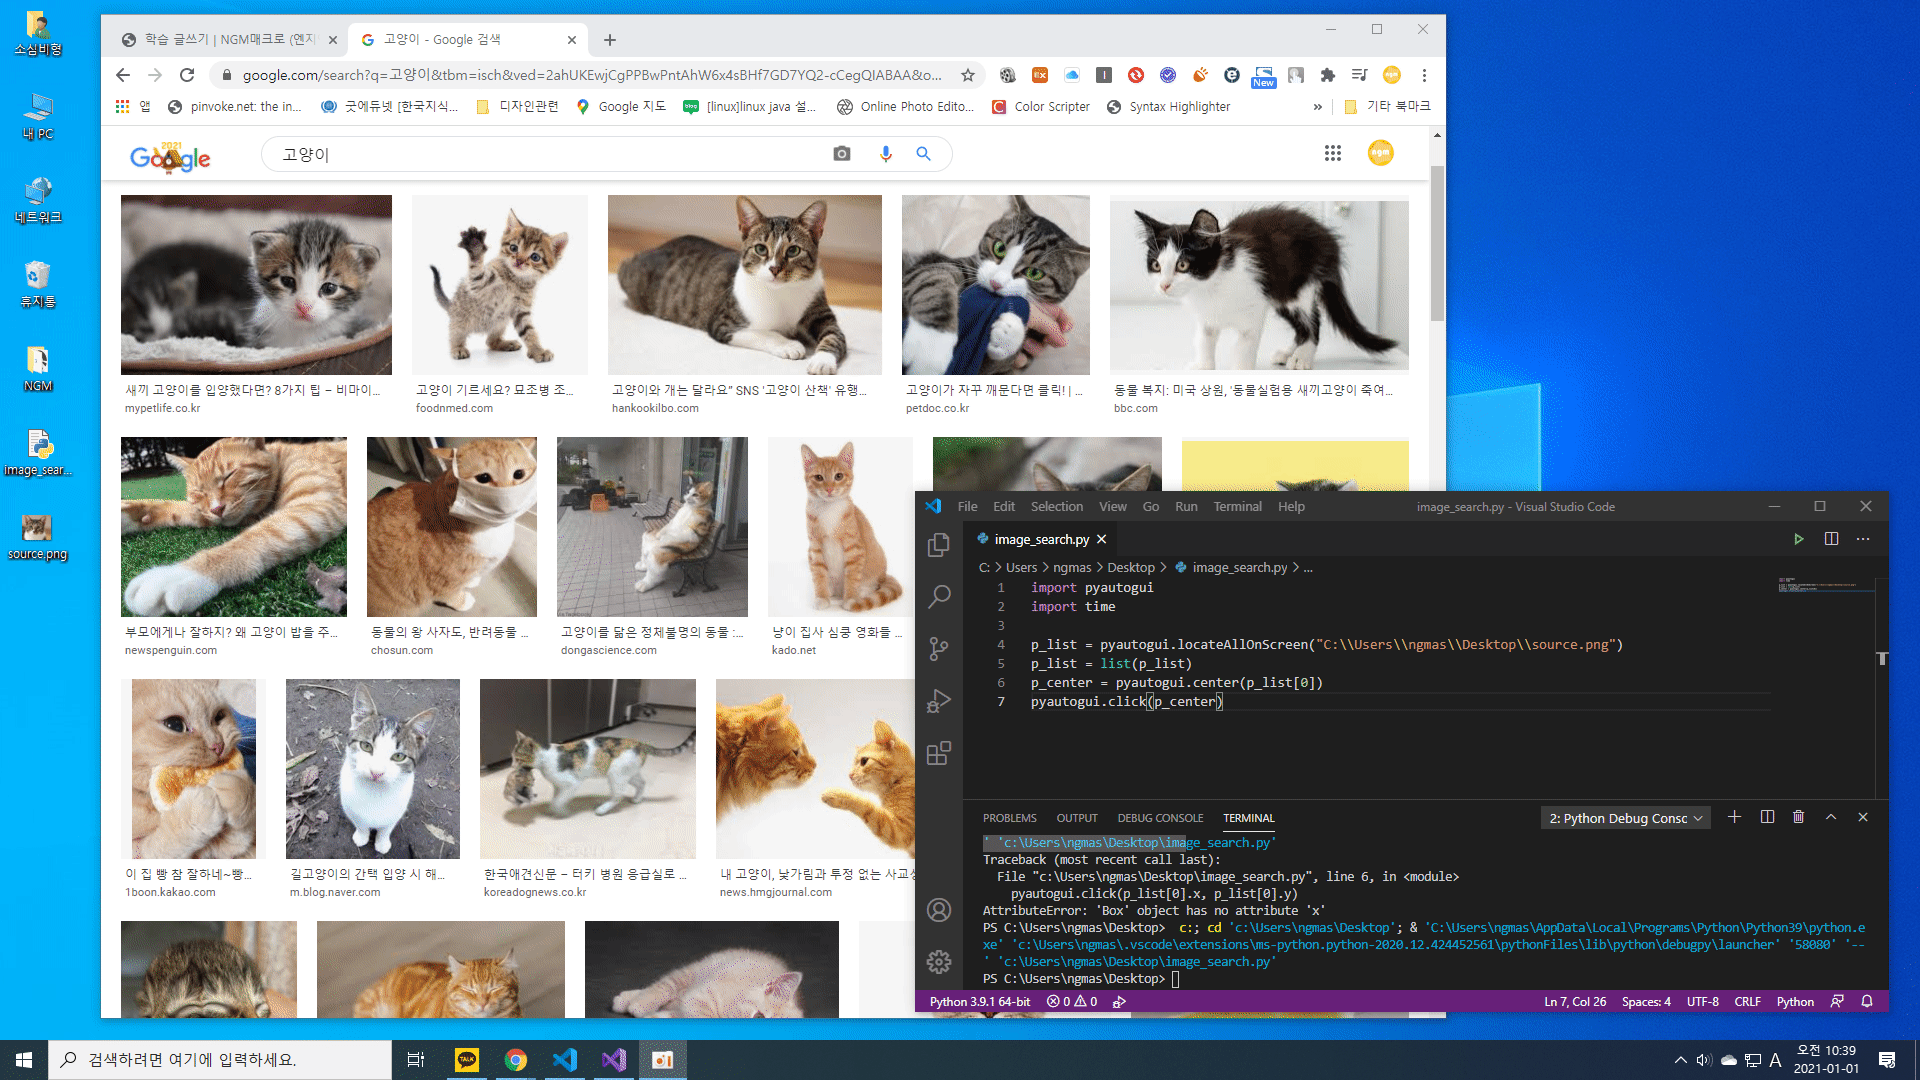1920x1080 pixels.
Task: Click 'Spaces: 4' in the status bar
Action: coord(1646,1001)
